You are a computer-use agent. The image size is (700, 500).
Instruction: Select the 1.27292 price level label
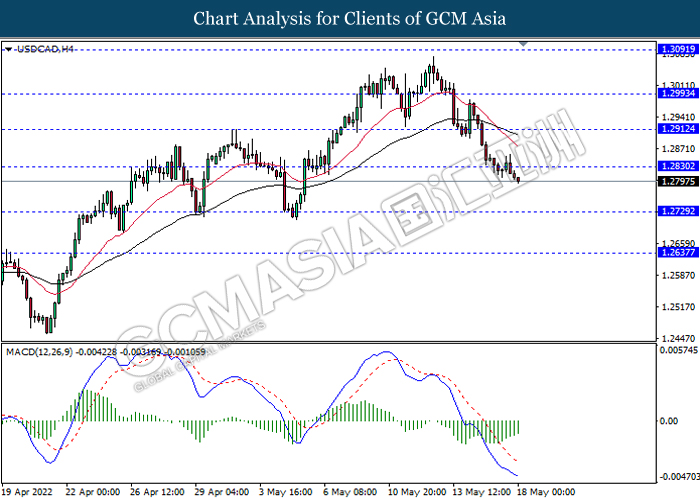point(678,211)
